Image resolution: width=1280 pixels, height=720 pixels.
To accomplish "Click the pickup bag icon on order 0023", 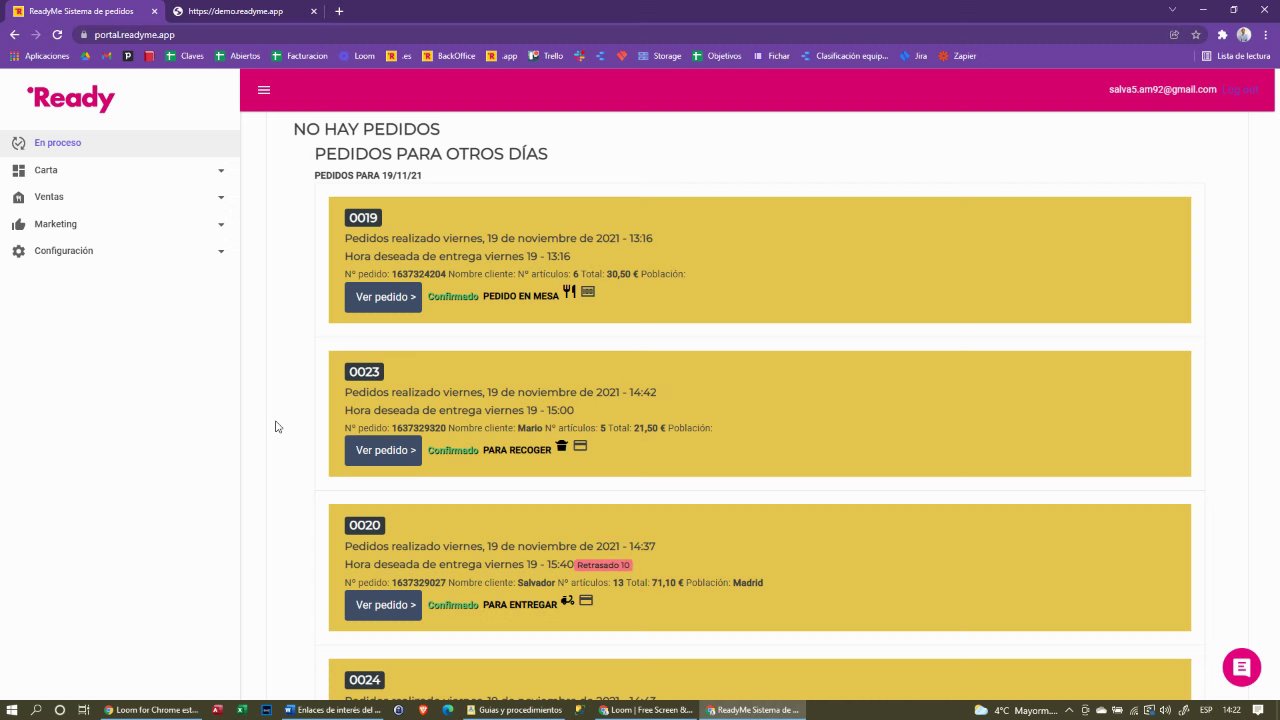I will [x=561, y=446].
